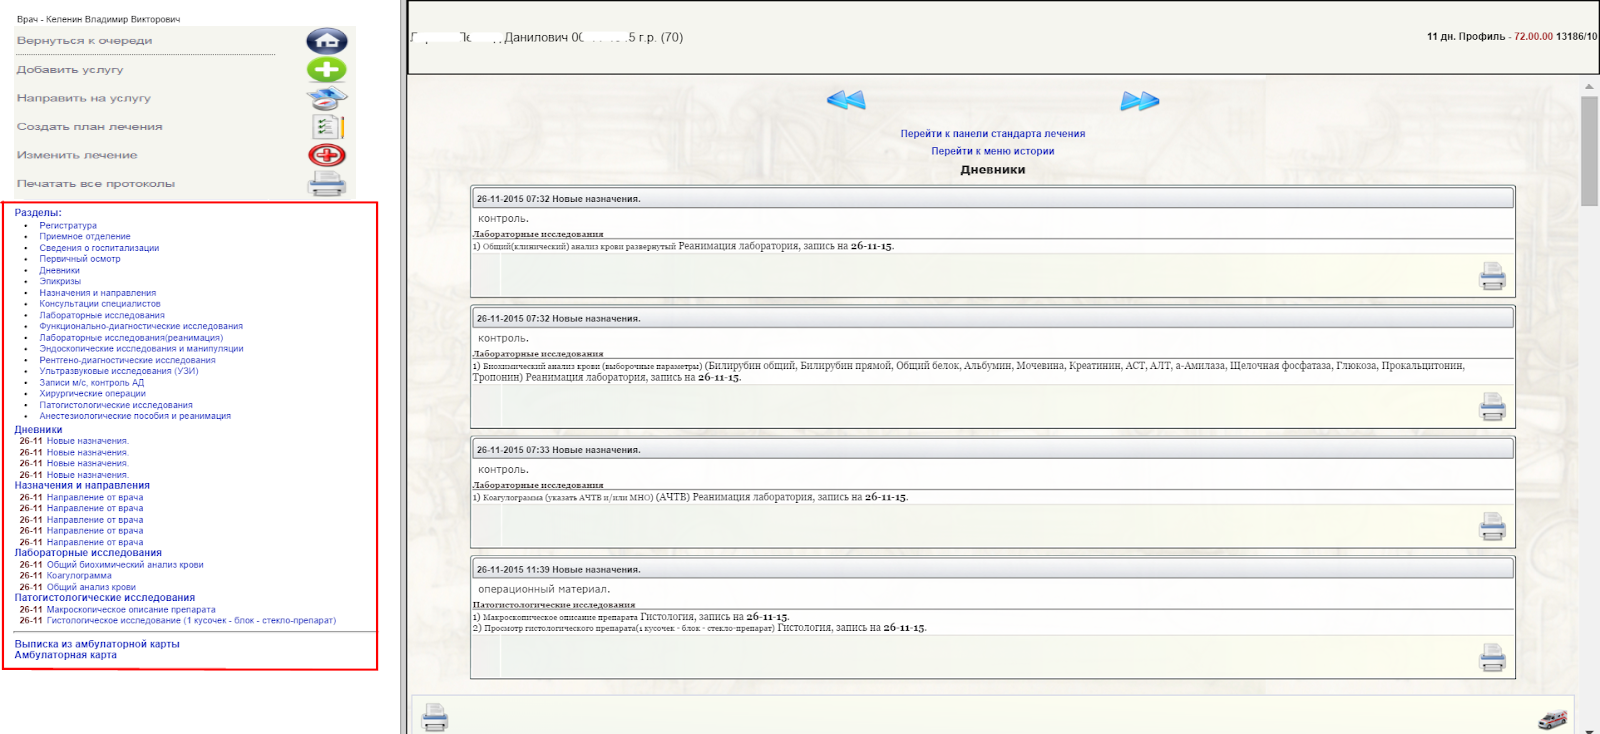Click the home icon to return to queue
The width and height of the screenshot is (1600, 734).
[326, 41]
